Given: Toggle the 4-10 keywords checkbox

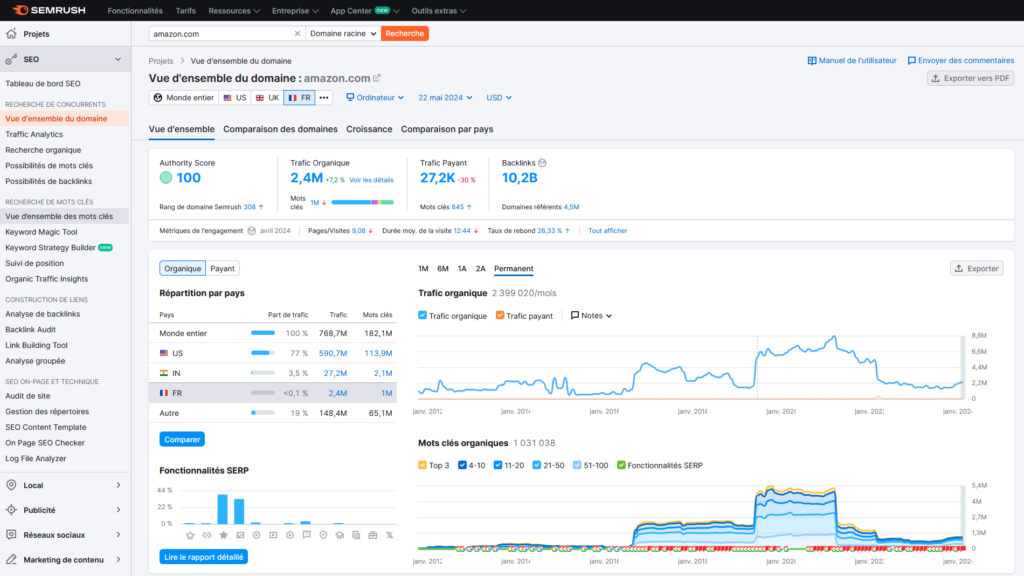Looking at the screenshot, I should click(462, 465).
